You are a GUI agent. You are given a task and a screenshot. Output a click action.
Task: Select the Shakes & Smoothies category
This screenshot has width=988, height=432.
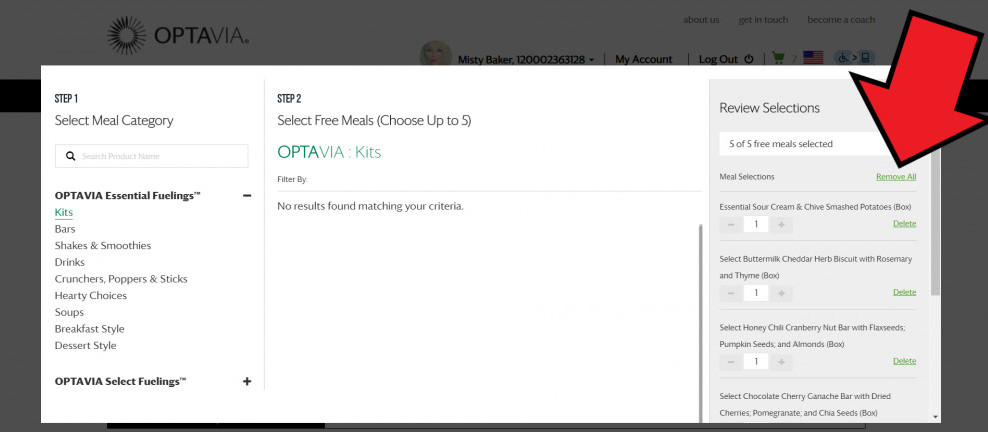(x=103, y=246)
